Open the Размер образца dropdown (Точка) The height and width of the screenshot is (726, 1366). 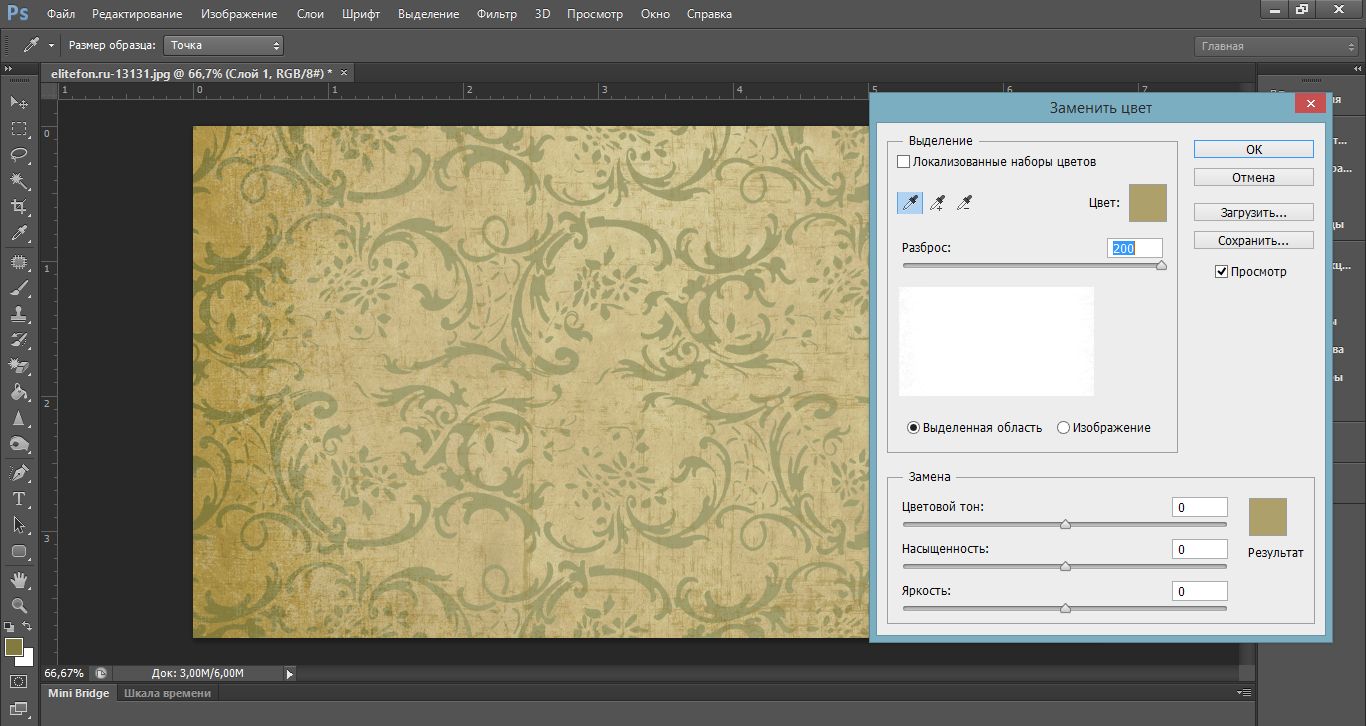223,45
